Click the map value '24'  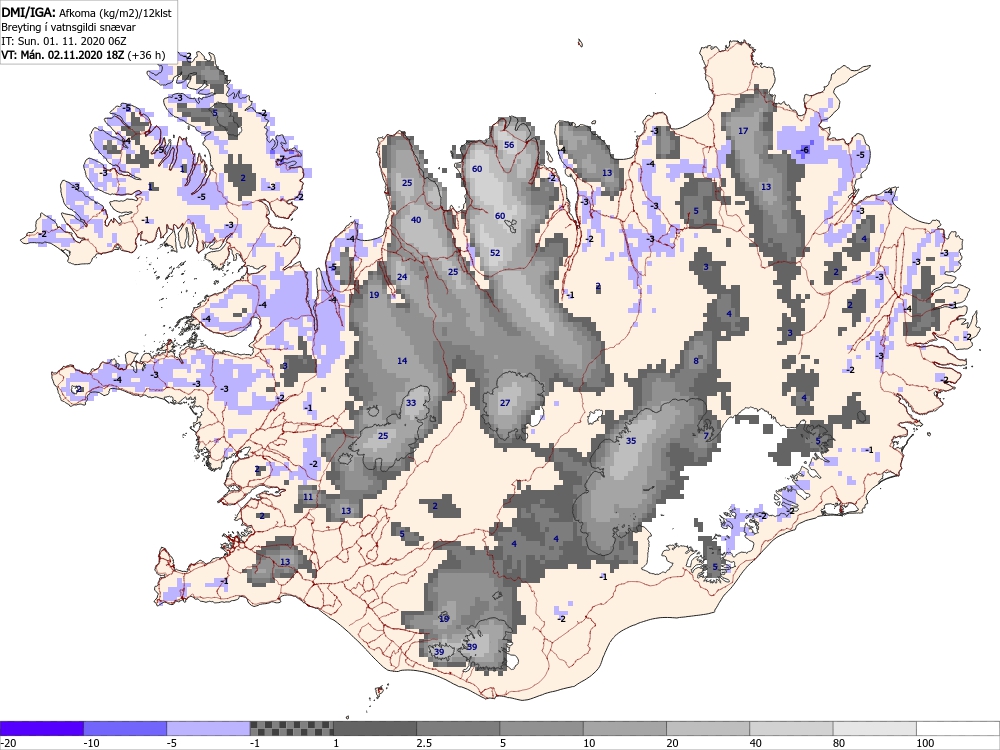[x=402, y=277]
